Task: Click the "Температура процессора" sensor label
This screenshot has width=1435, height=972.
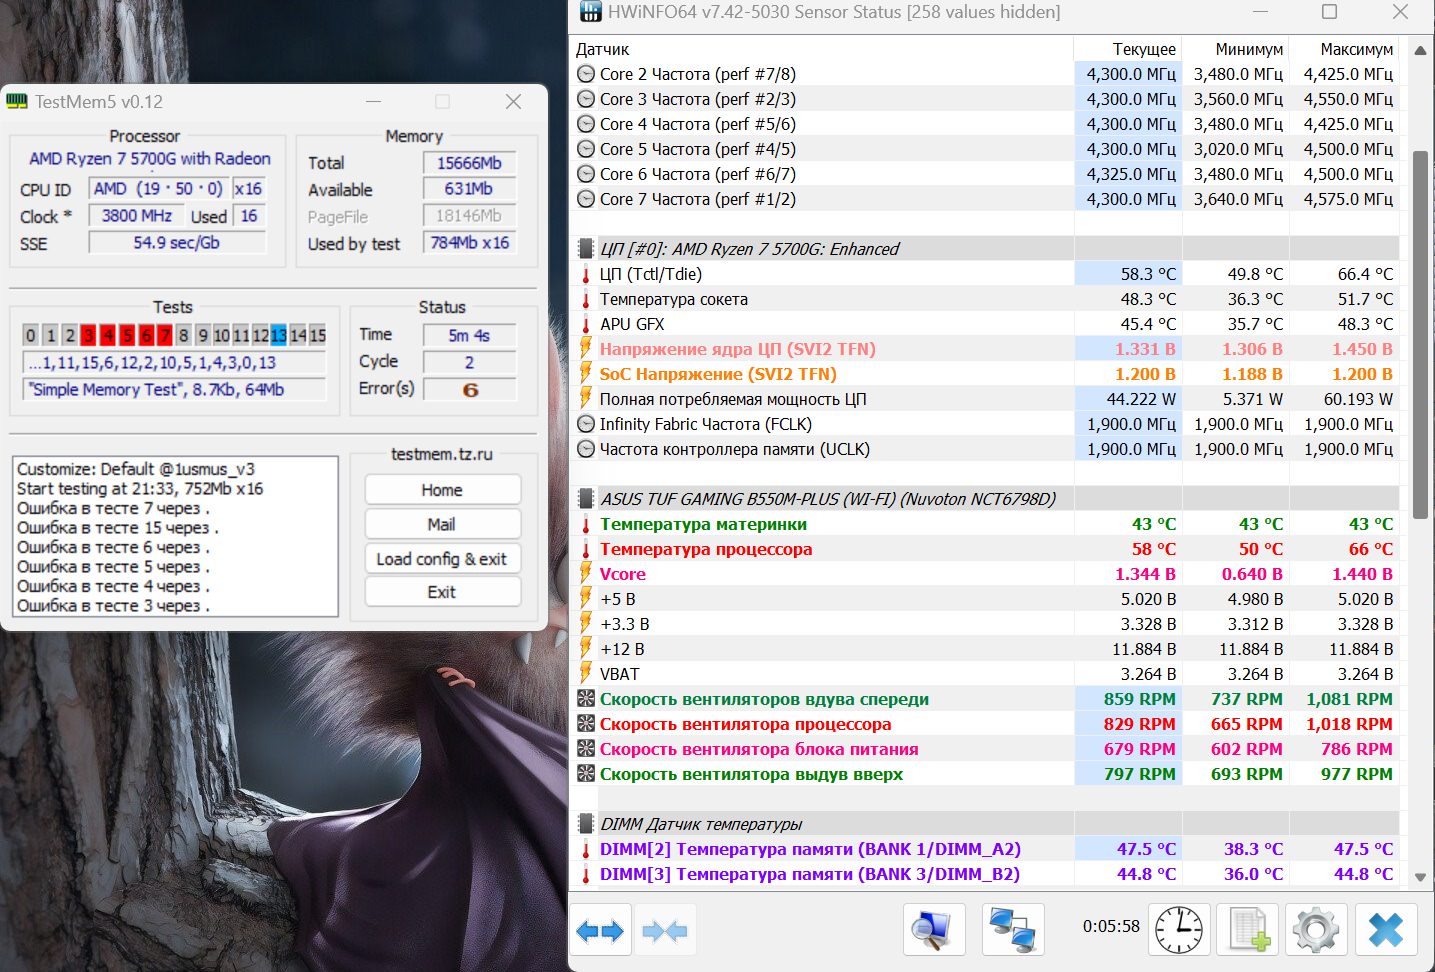Action: (x=706, y=549)
